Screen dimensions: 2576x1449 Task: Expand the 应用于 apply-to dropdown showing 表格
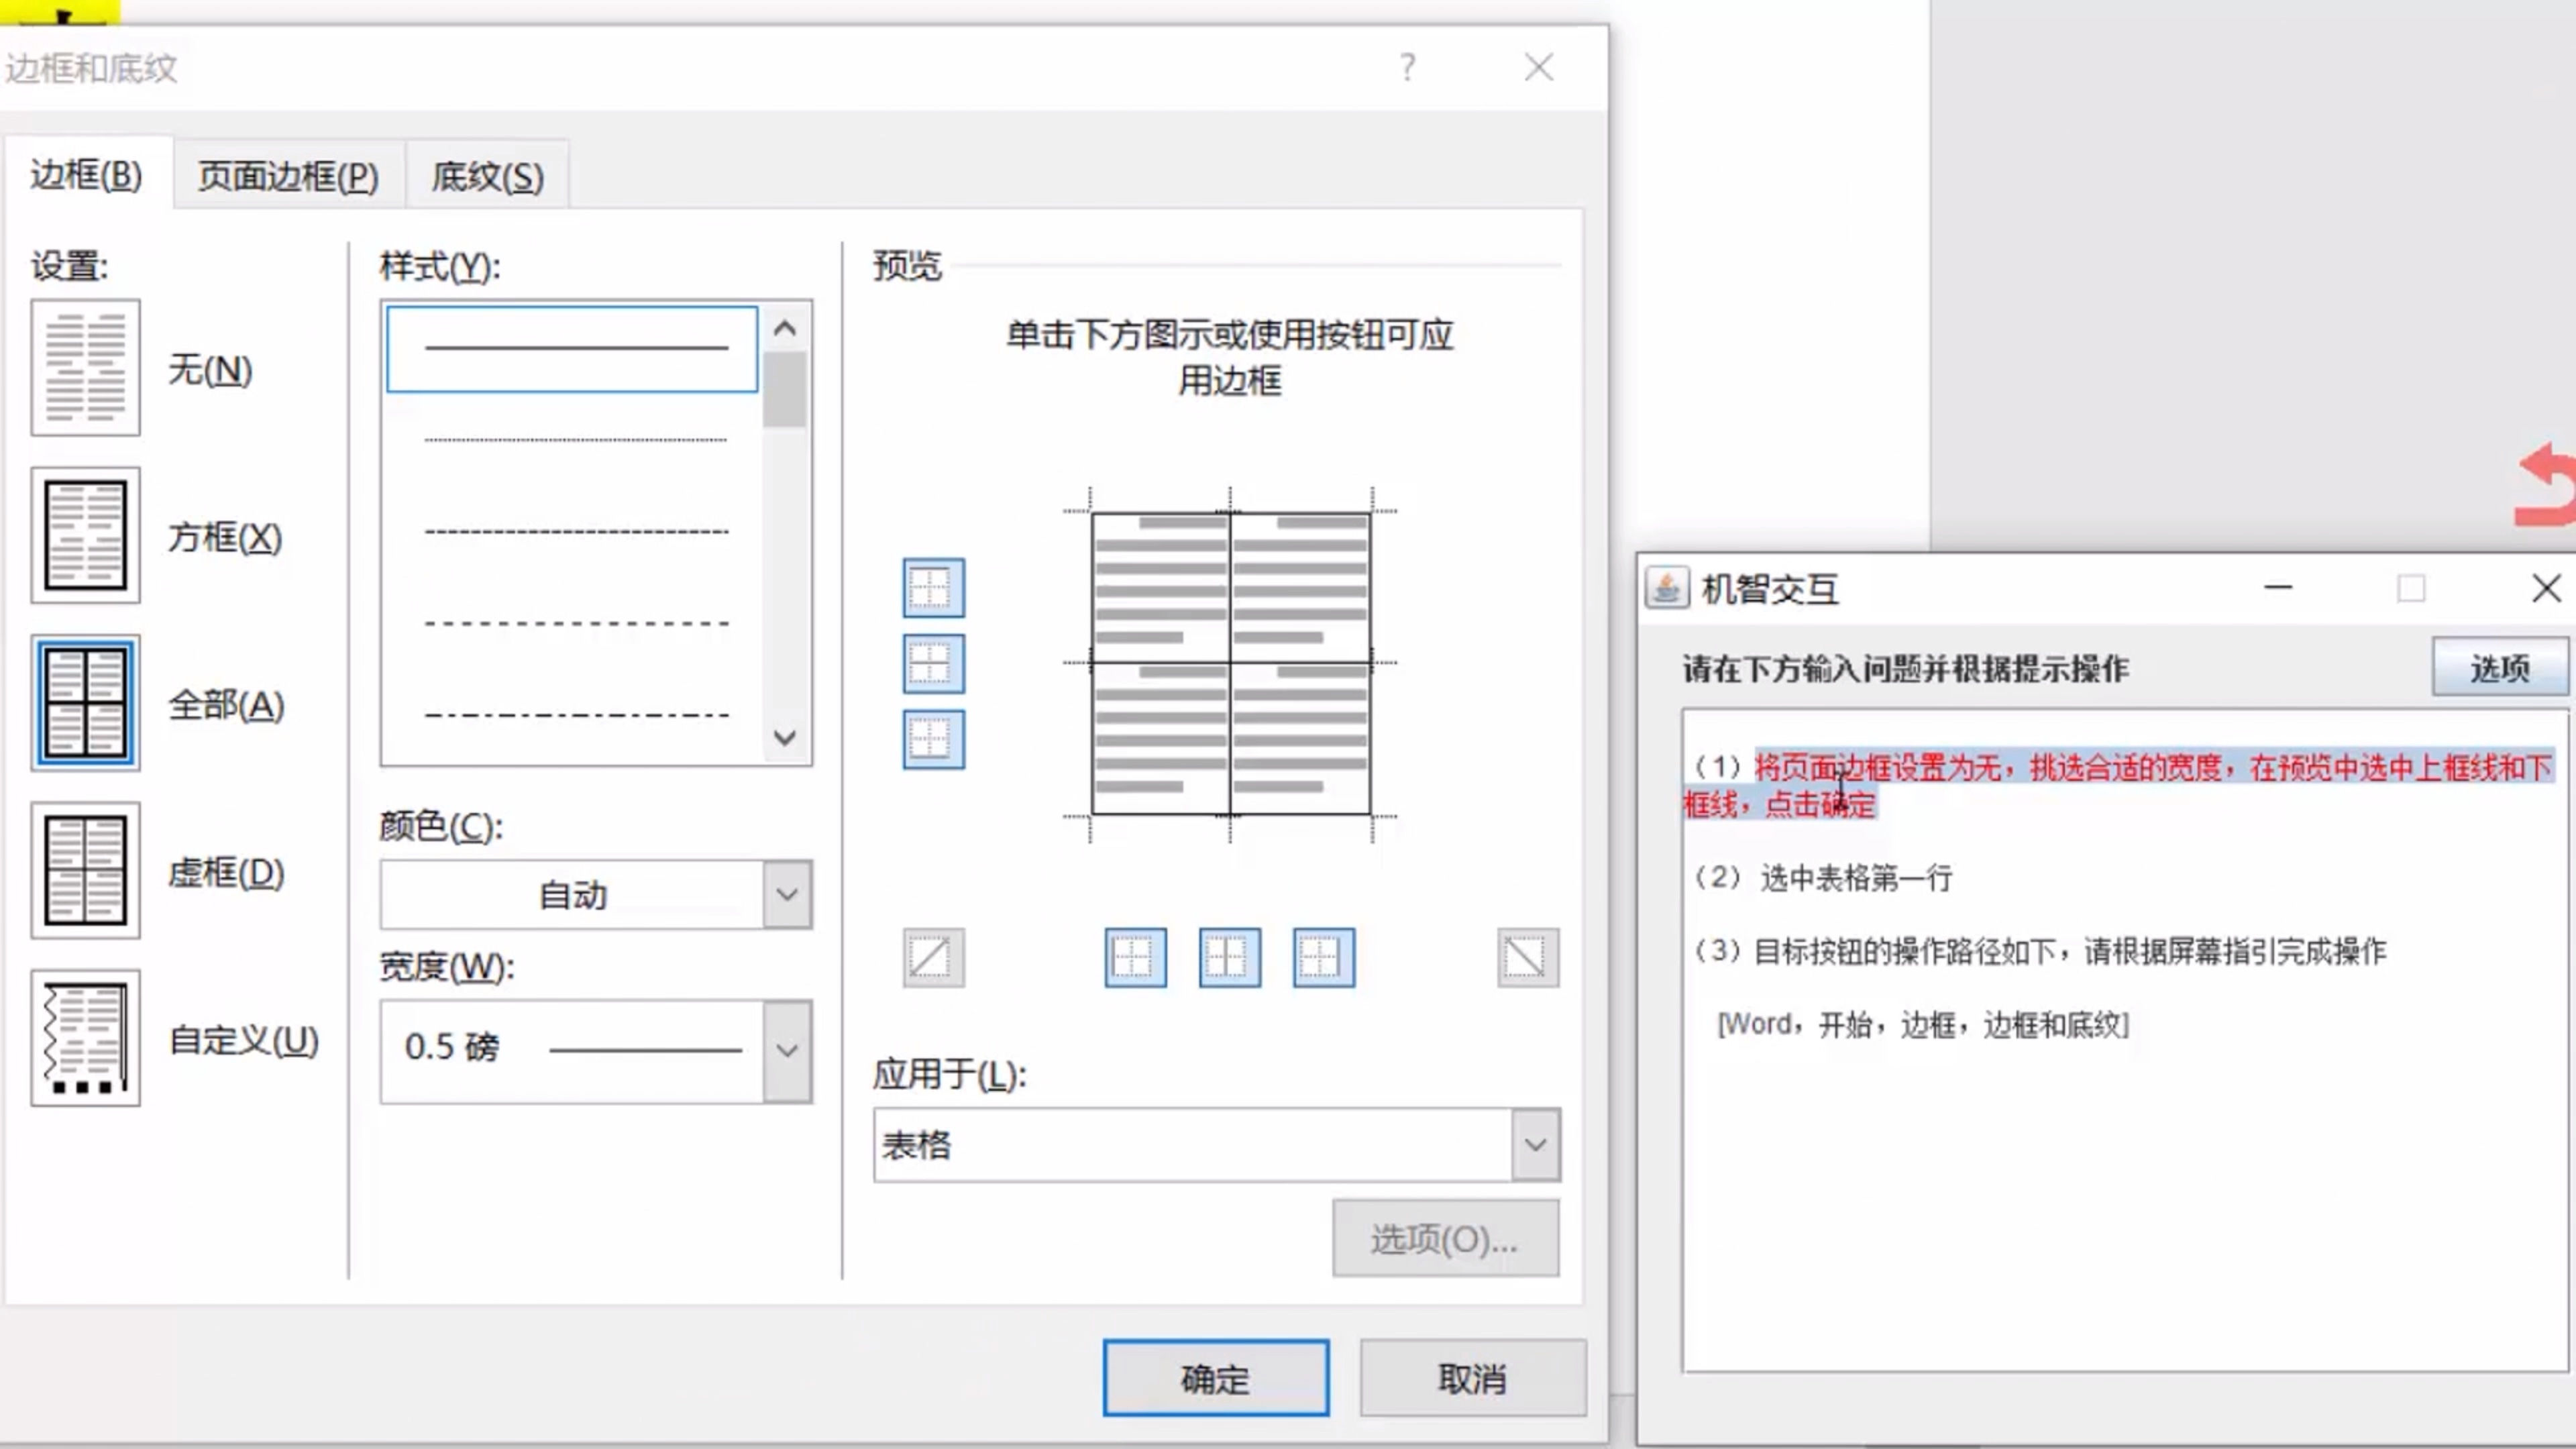(1535, 1145)
